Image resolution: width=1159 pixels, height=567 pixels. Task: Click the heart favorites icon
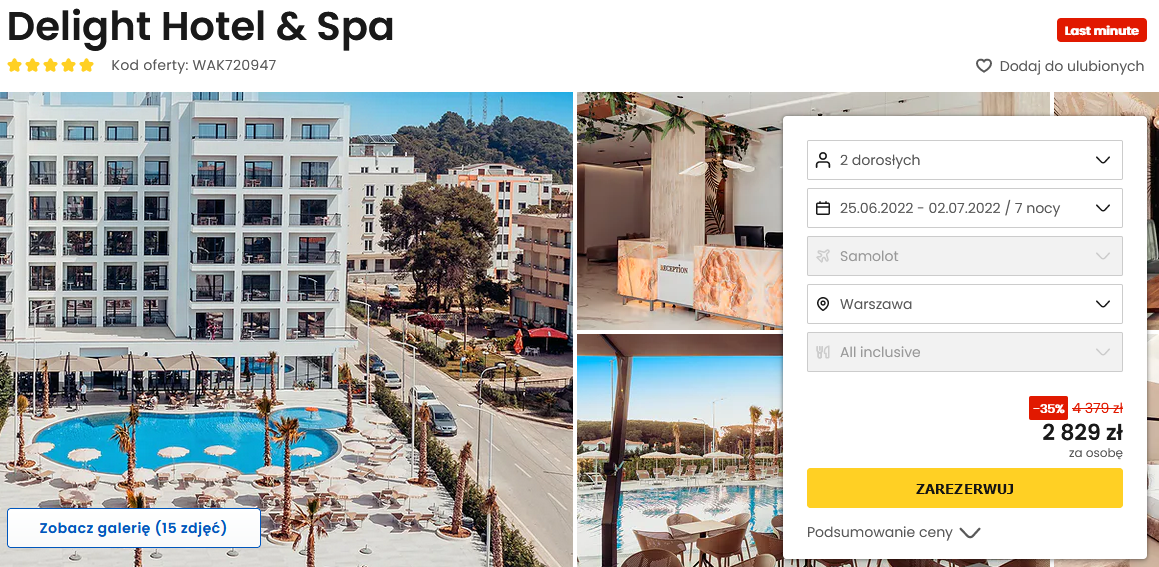984,67
